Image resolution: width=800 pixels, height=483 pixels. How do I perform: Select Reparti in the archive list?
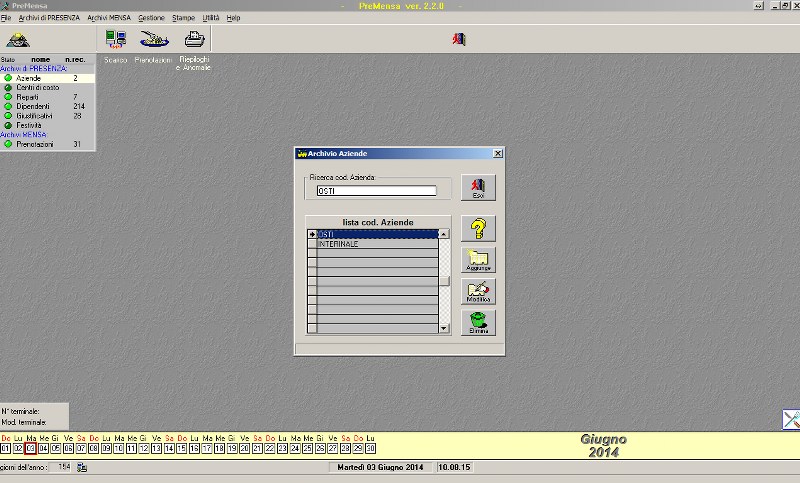click(x=27, y=97)
